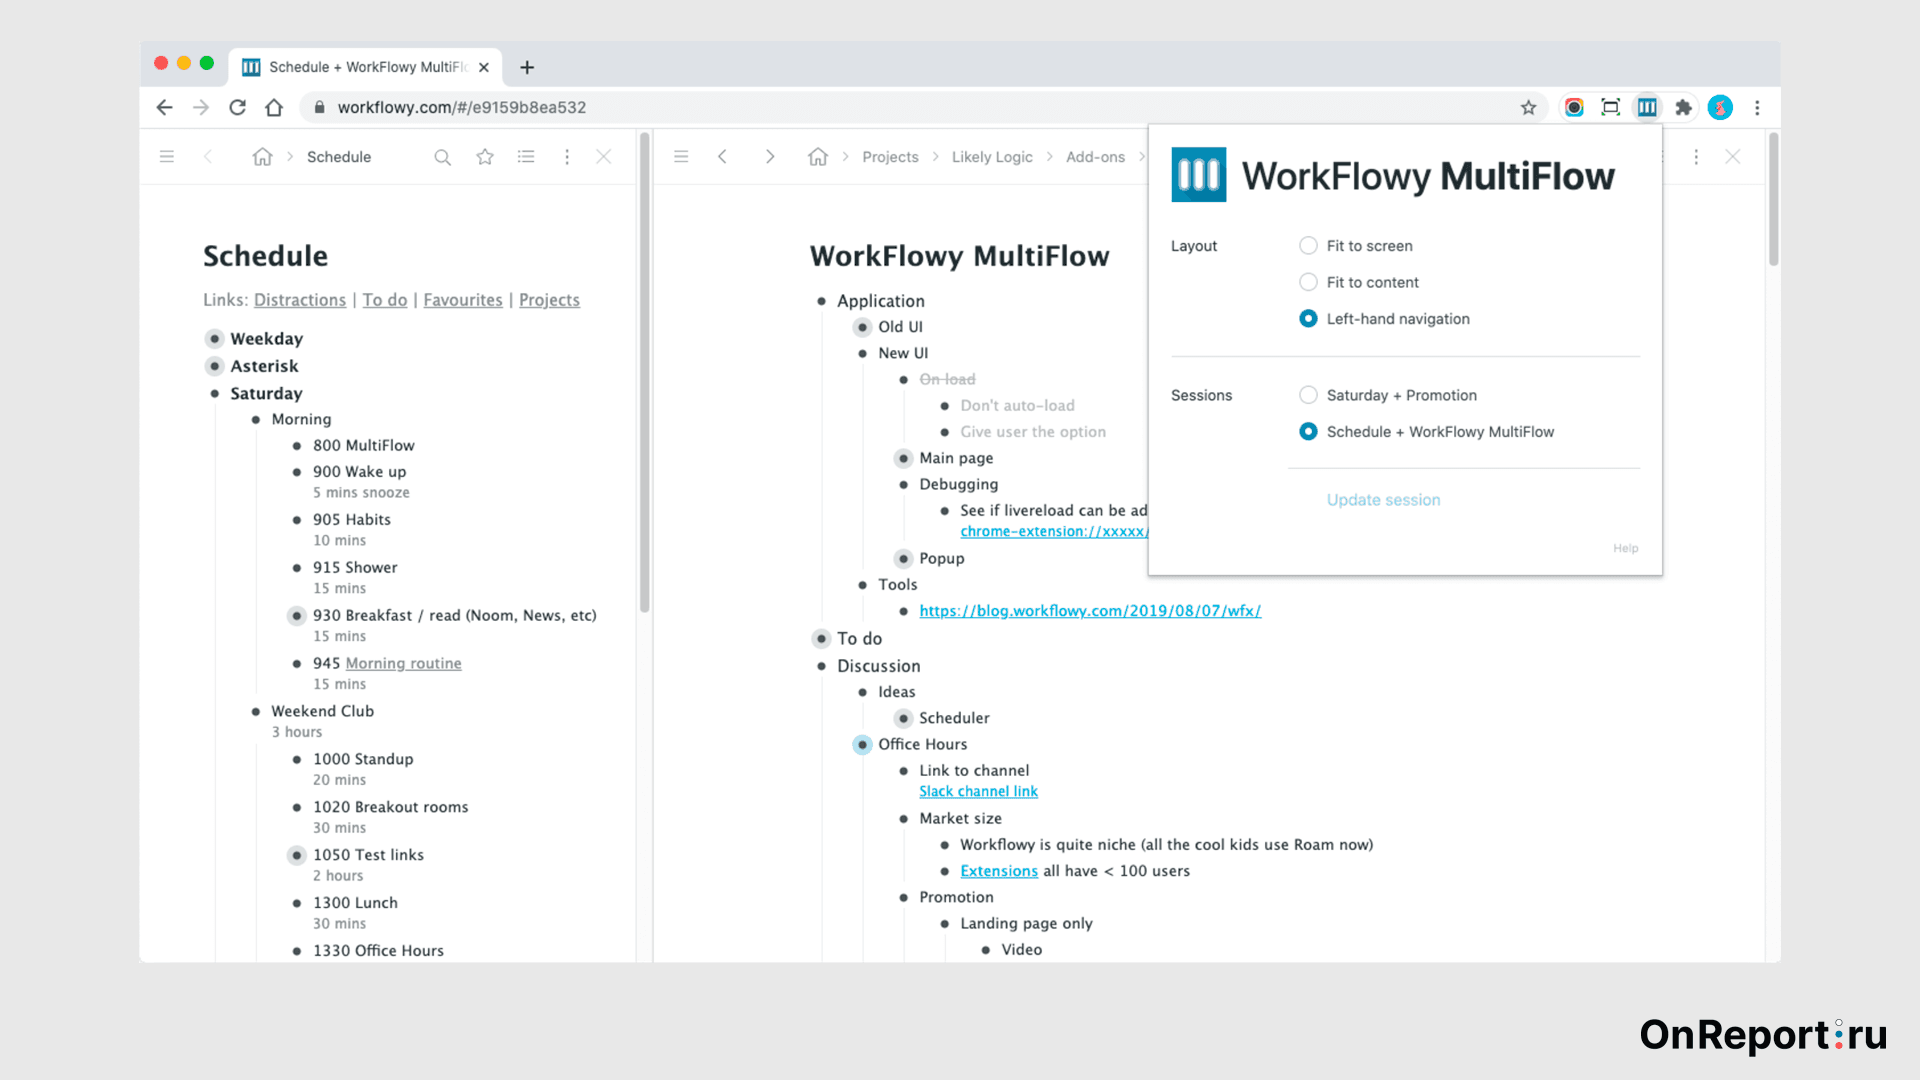The width and height of the screenshot is (1920, 1080).
Task: Open the Slack channel link
Action: point(979,791)
